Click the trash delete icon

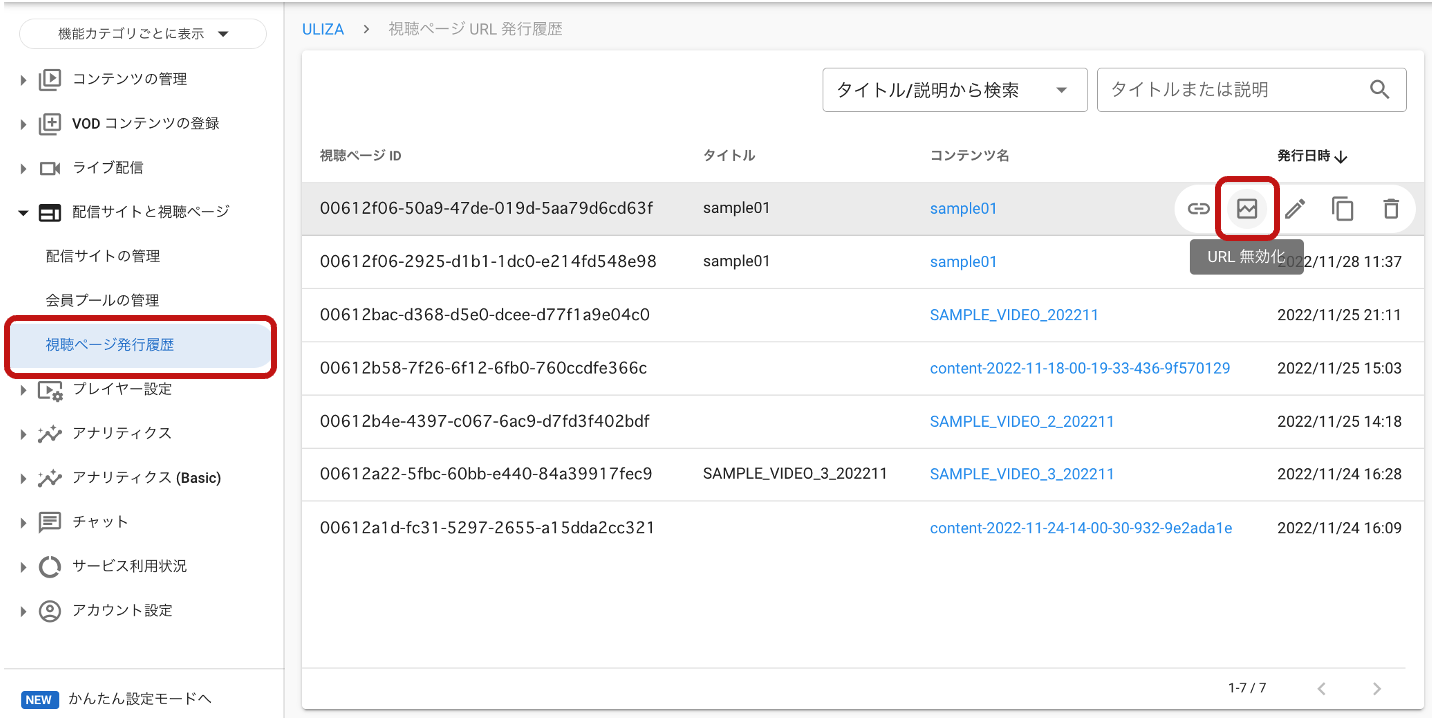[1391, 209]
